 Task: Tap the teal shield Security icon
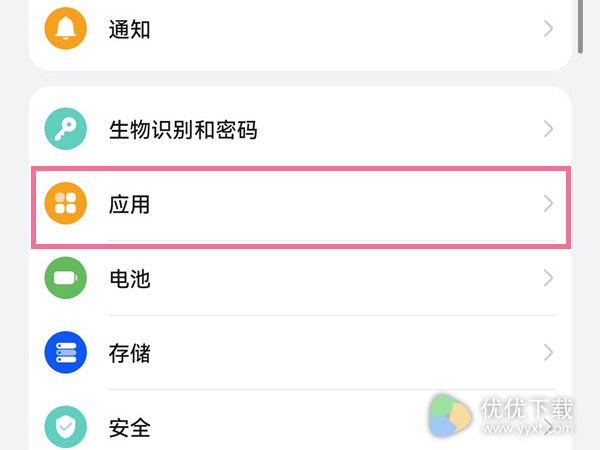(x=65, y=427)
